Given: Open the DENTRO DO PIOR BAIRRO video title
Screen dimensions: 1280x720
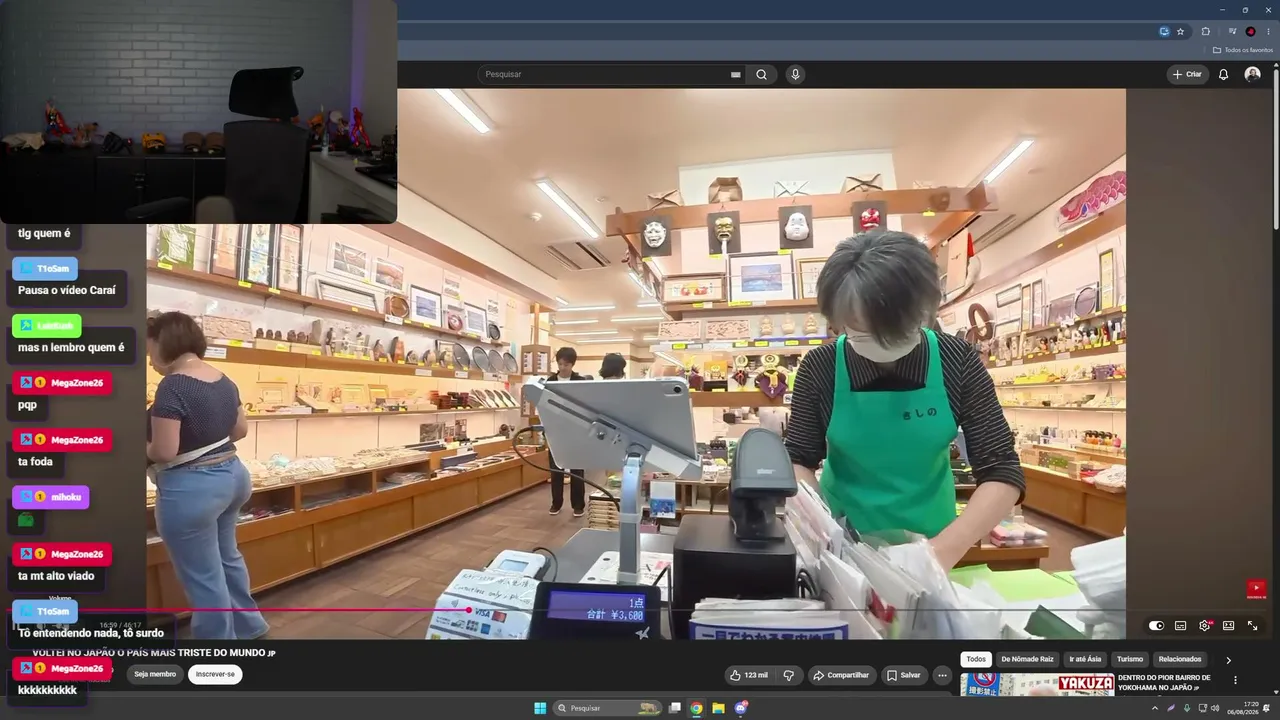Looking at the screenshot, I should [1164, 683].
